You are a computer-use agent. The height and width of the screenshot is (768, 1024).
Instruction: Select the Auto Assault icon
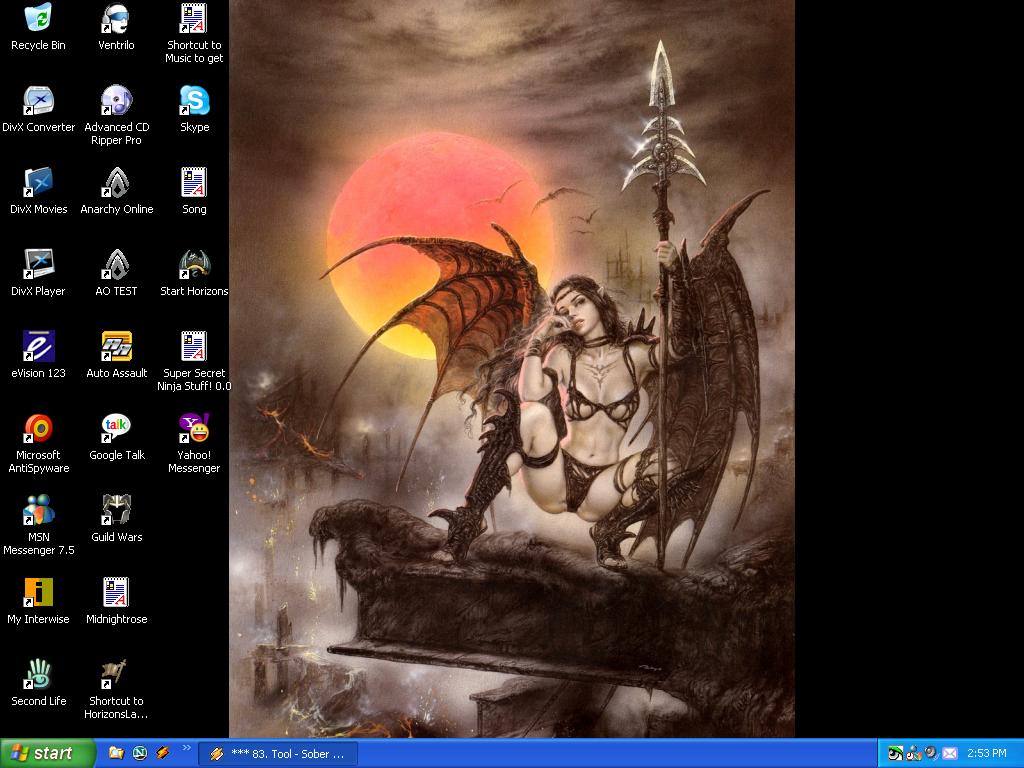pos(116,347)
